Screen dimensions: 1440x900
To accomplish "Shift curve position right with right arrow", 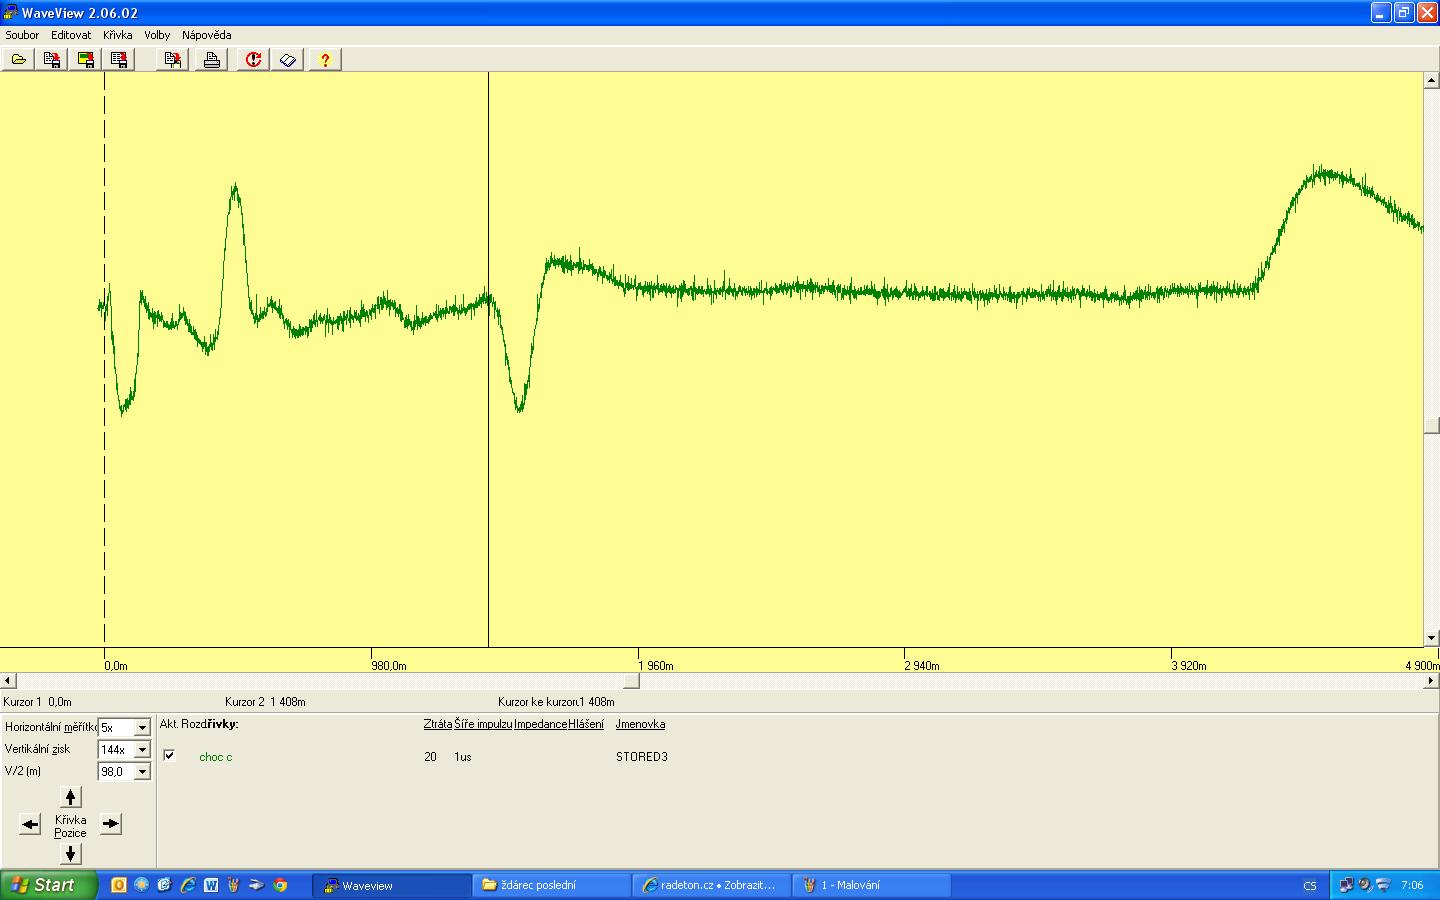I will tap(110, 825).
